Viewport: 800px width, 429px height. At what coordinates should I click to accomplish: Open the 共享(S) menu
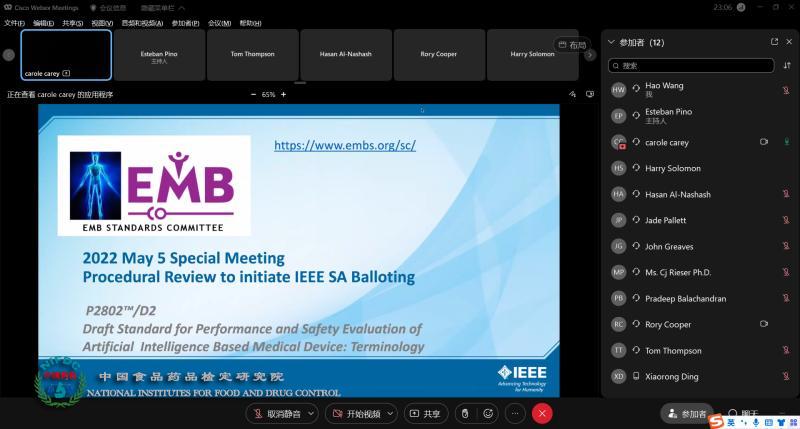point(72,23)
